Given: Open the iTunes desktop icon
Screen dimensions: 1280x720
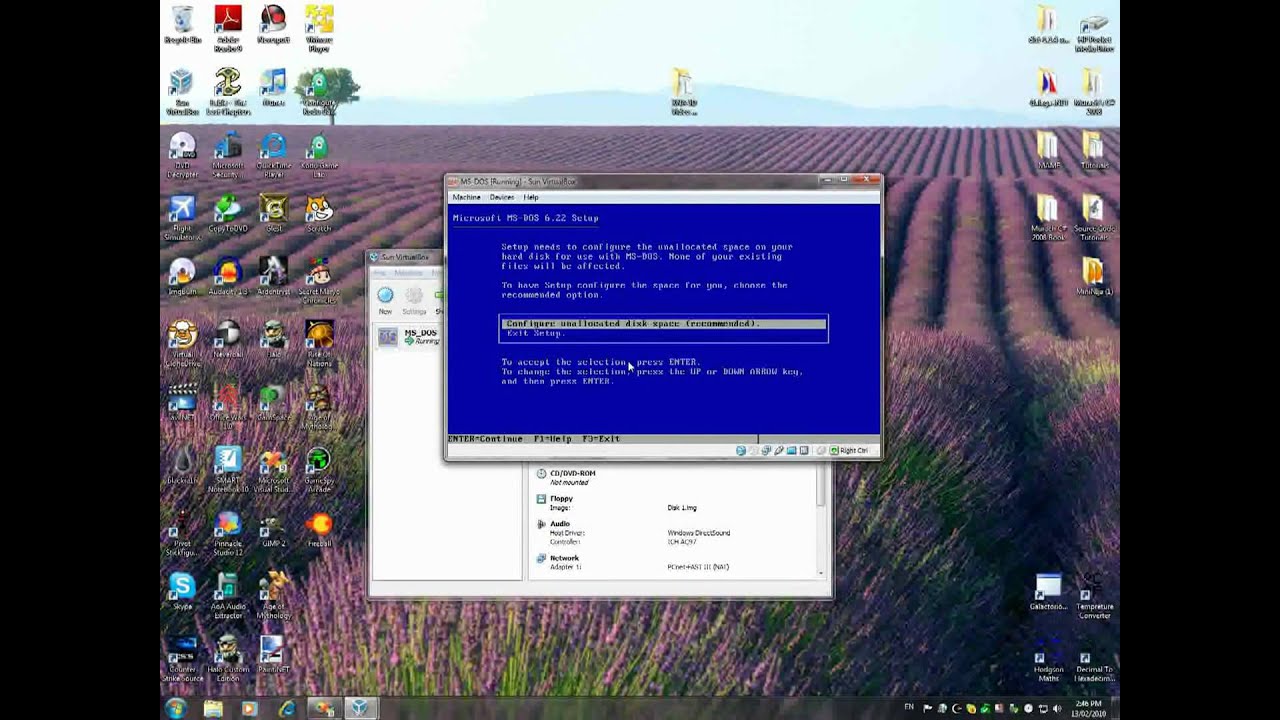Looking at the screenshot, I should (x=273, y=88).
